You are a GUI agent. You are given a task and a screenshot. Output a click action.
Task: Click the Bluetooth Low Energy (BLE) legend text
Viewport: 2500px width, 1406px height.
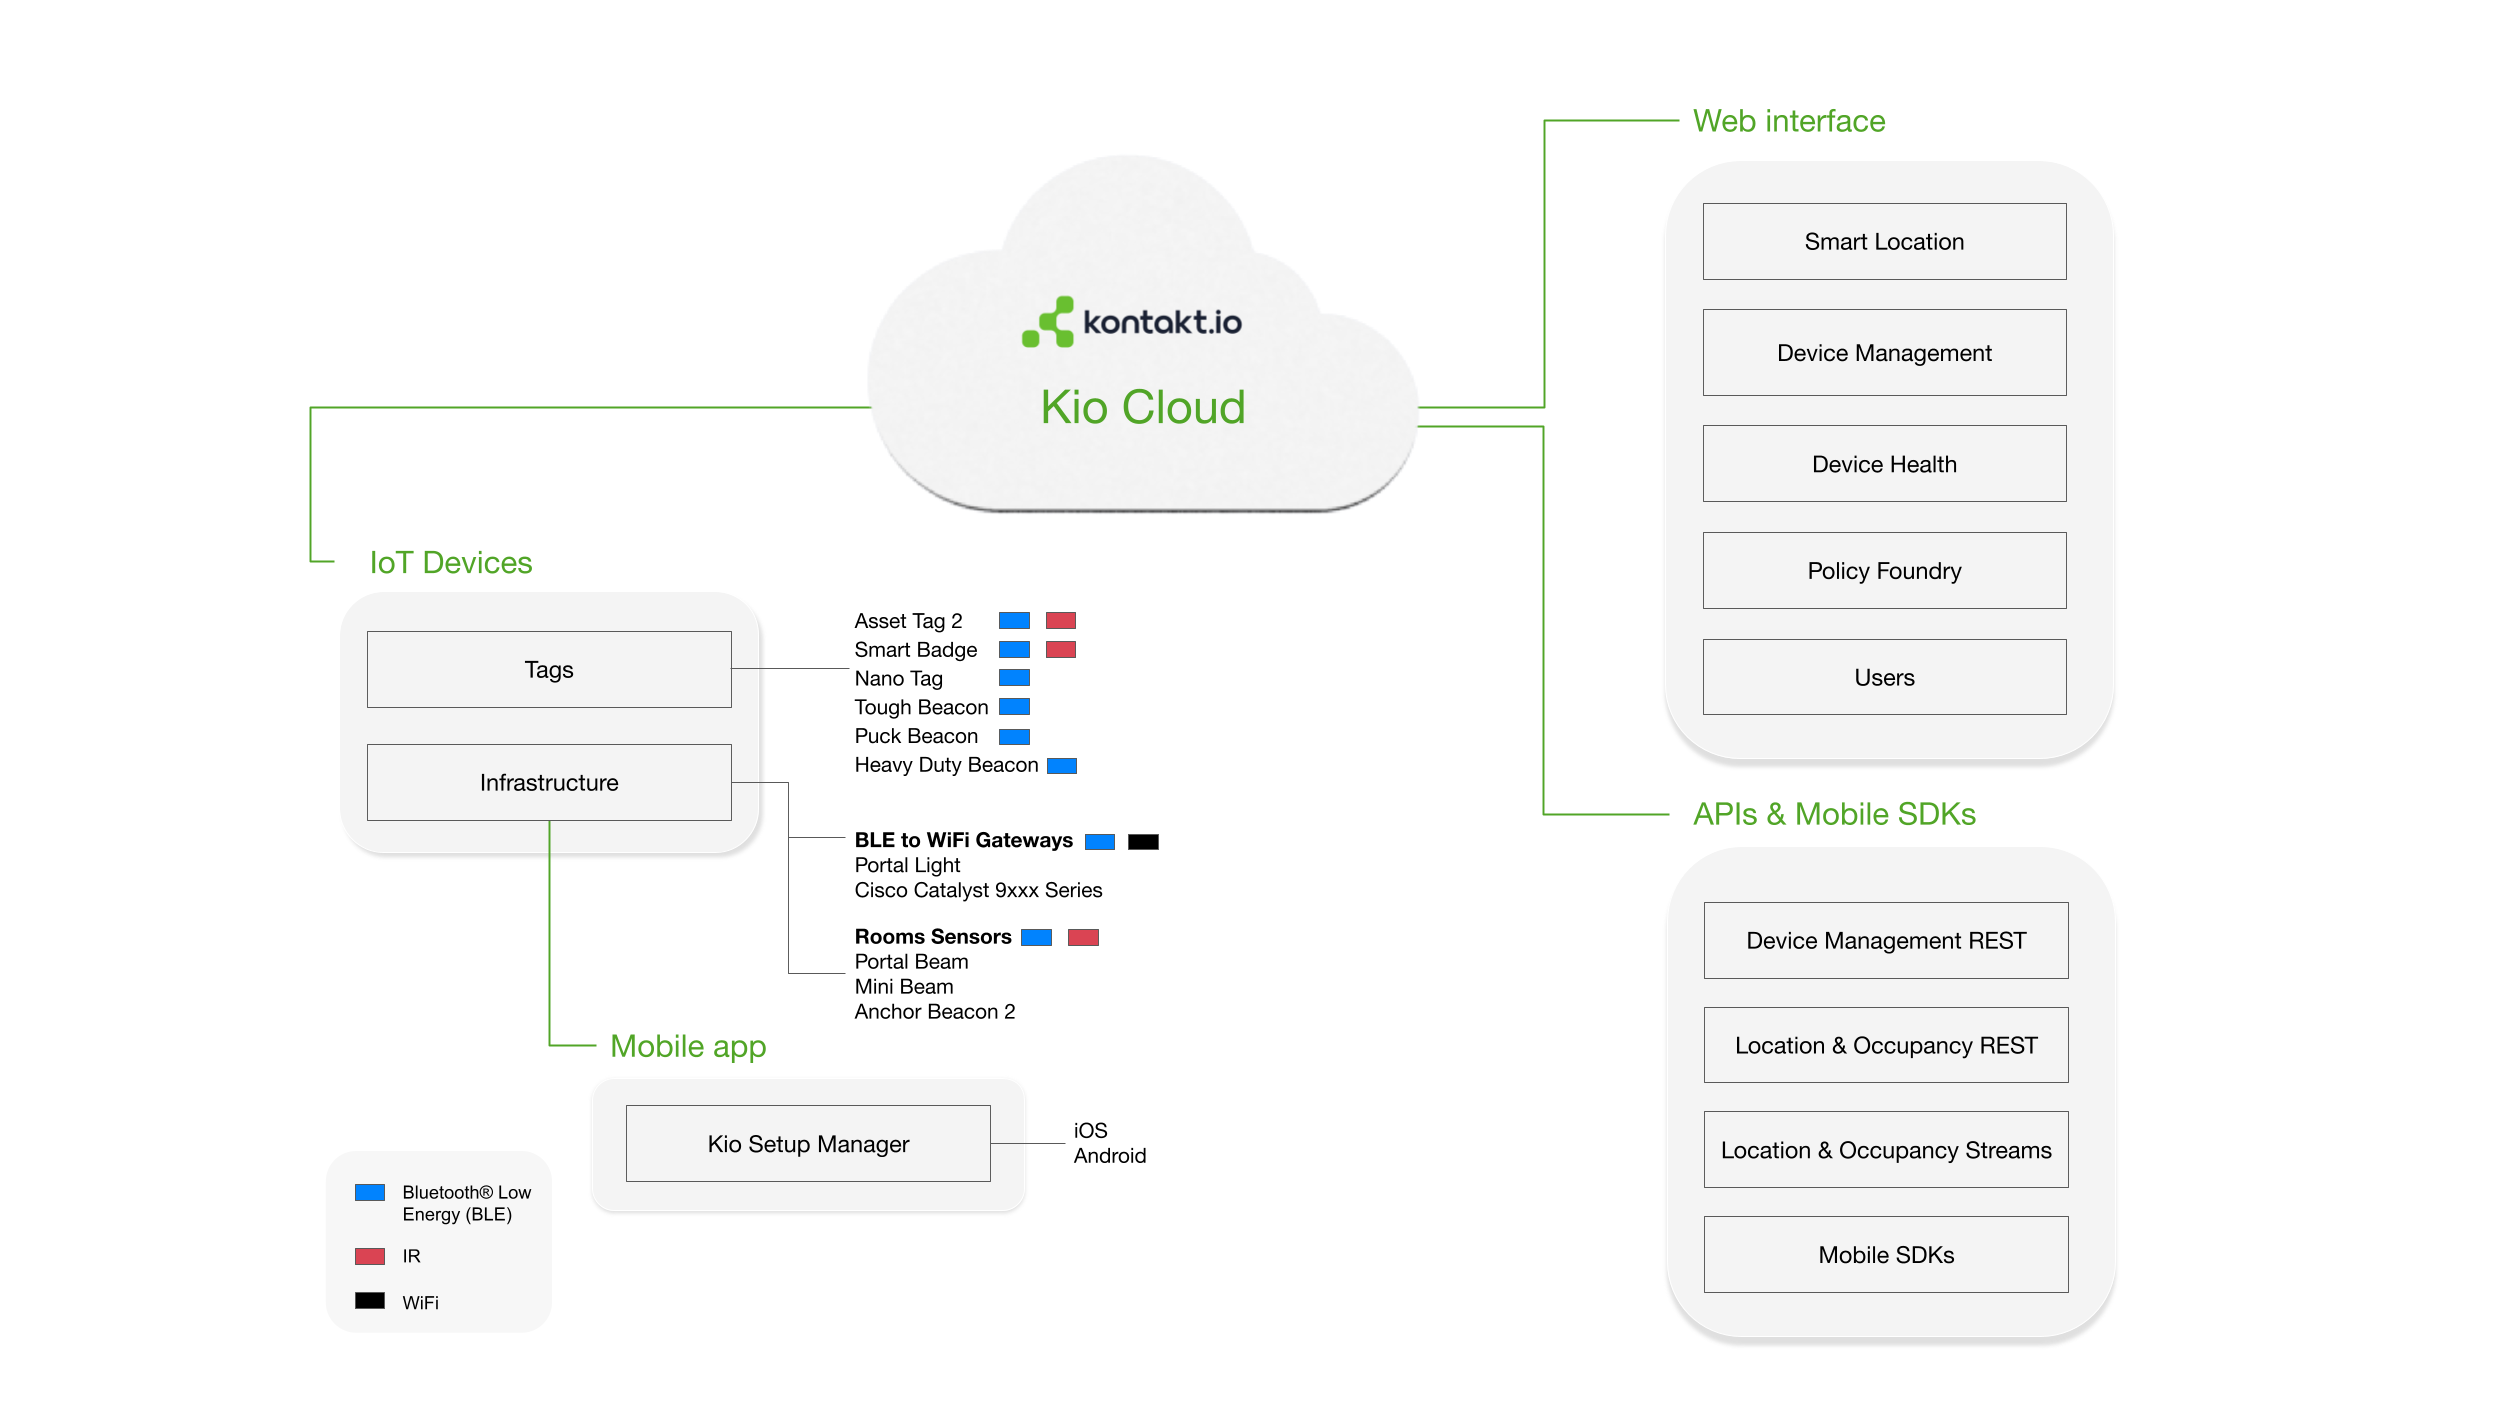(466, 1204)
